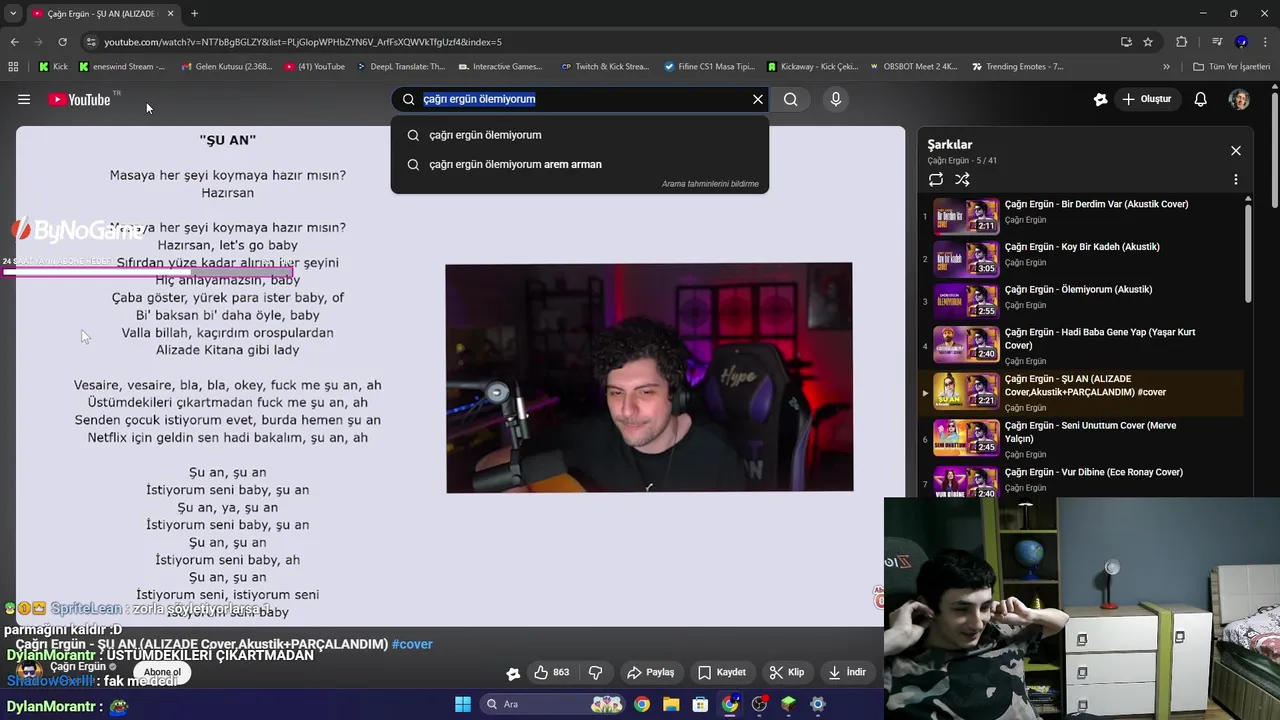This screenshot has width=1280, height=720.
Task: Click 'Arama tahminlerini bildirme' link
Action: pyautogui.click(x=710, y=184)
